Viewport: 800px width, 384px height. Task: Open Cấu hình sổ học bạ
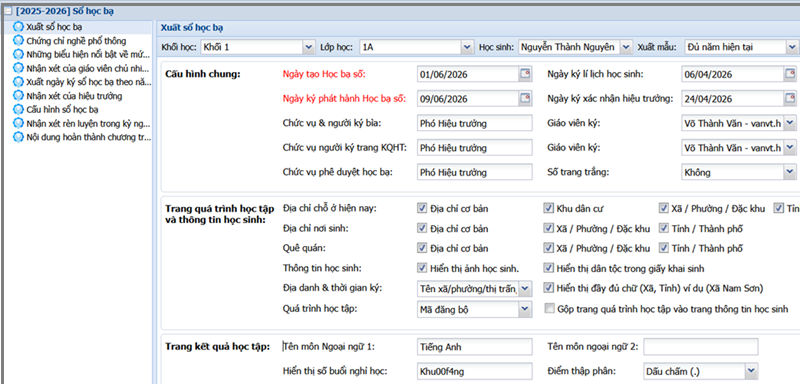pos(62,110)
